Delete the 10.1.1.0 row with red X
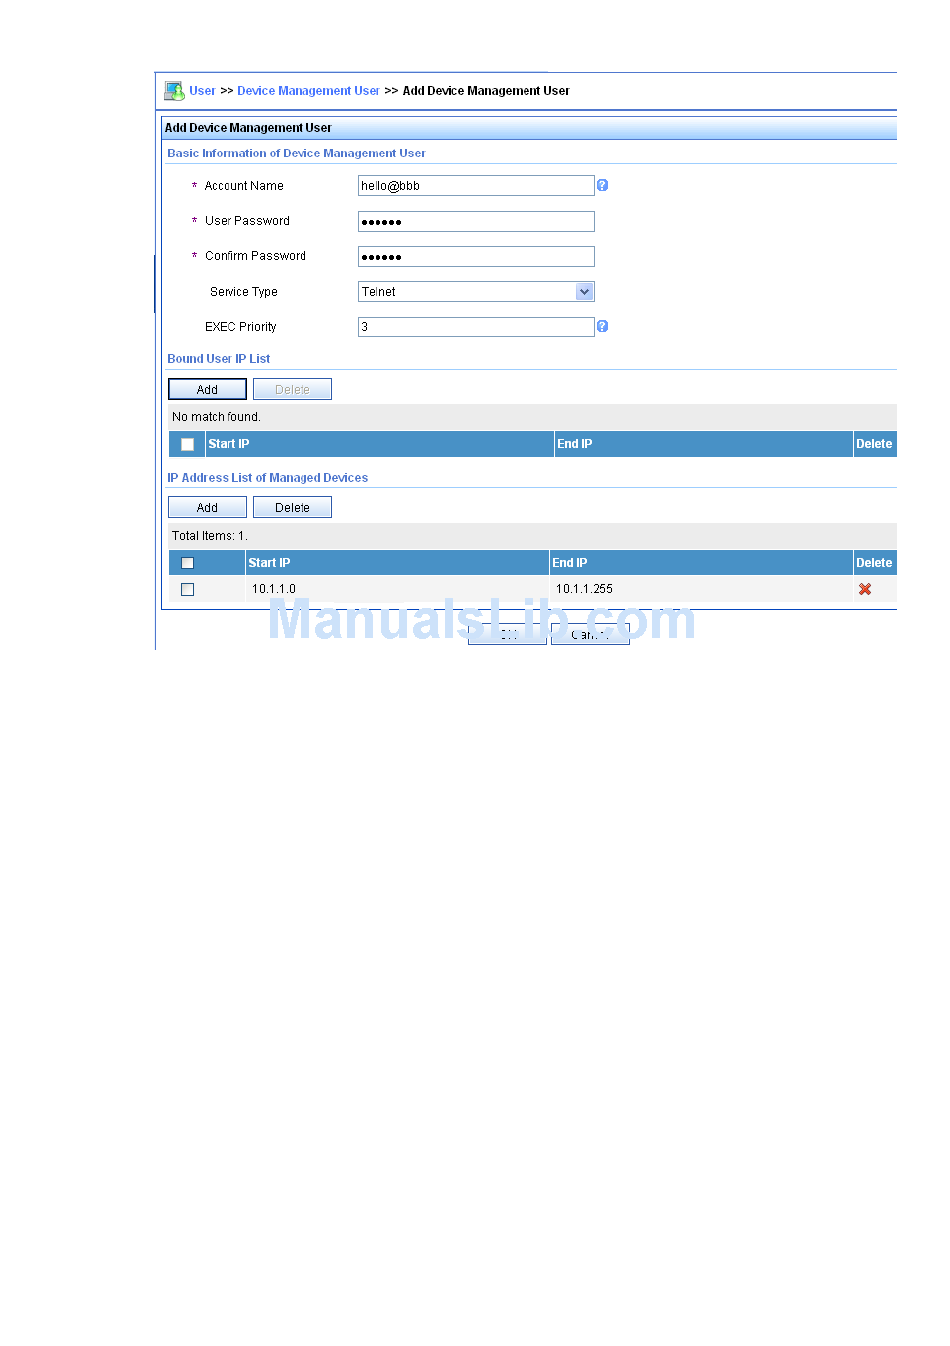950x1346 pixels. 865,589
